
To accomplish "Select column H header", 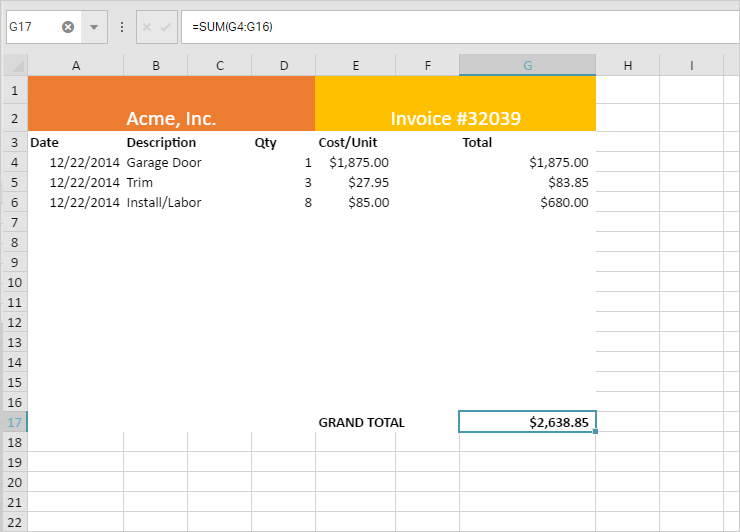I will (x=628, y=65).
